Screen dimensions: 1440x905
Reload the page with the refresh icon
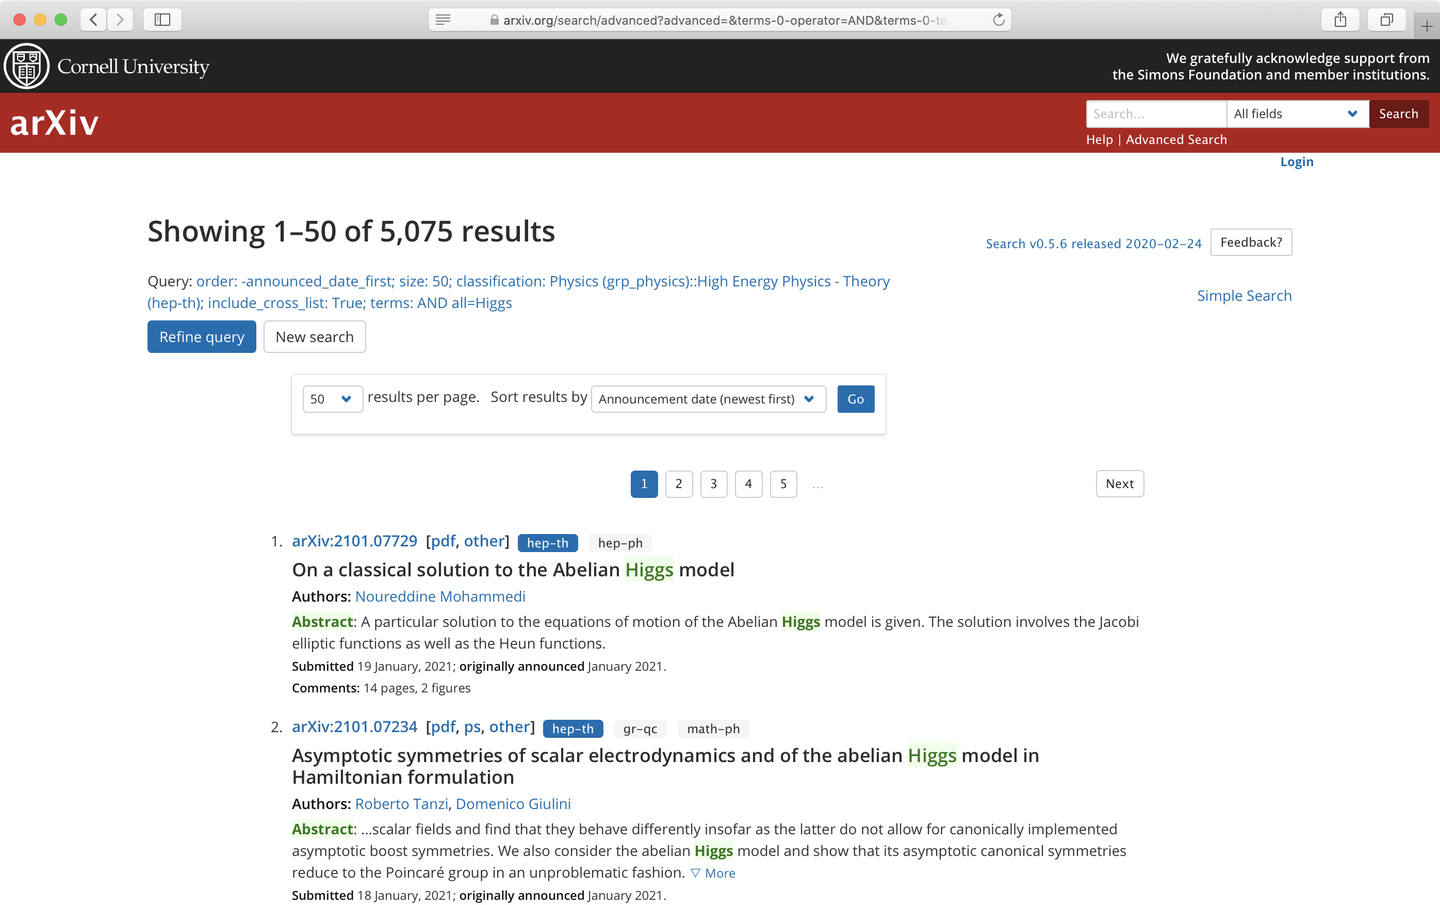pyautogui.click(x=998, y=19)
